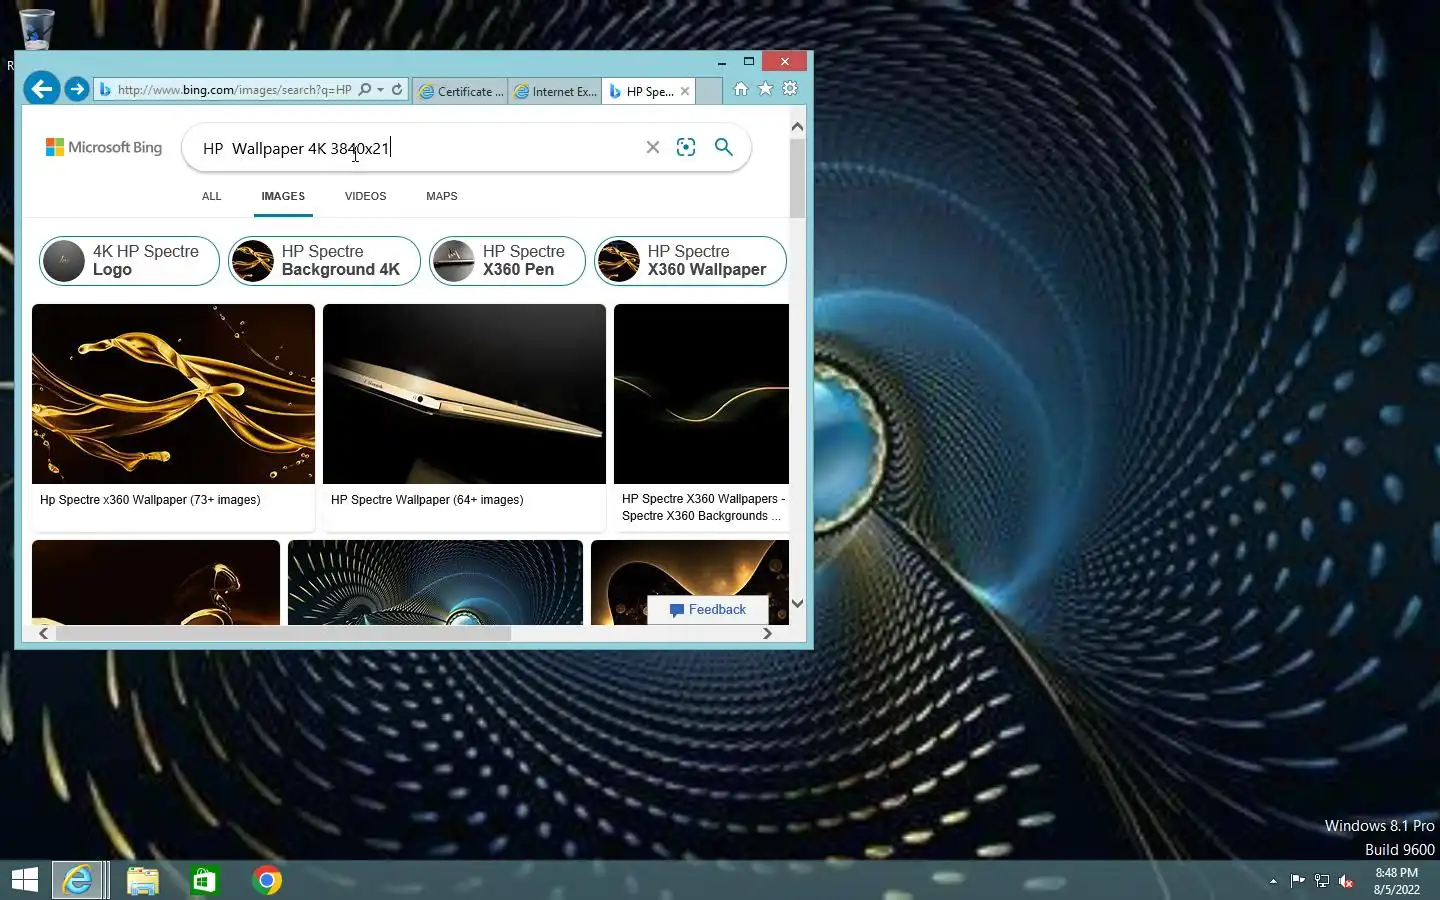Image resolution: width=1440 pixels, height=900 pixels.
Task: Submit the search with the magnifier icon
Action: pyautogui.click(x=724, y=148)
